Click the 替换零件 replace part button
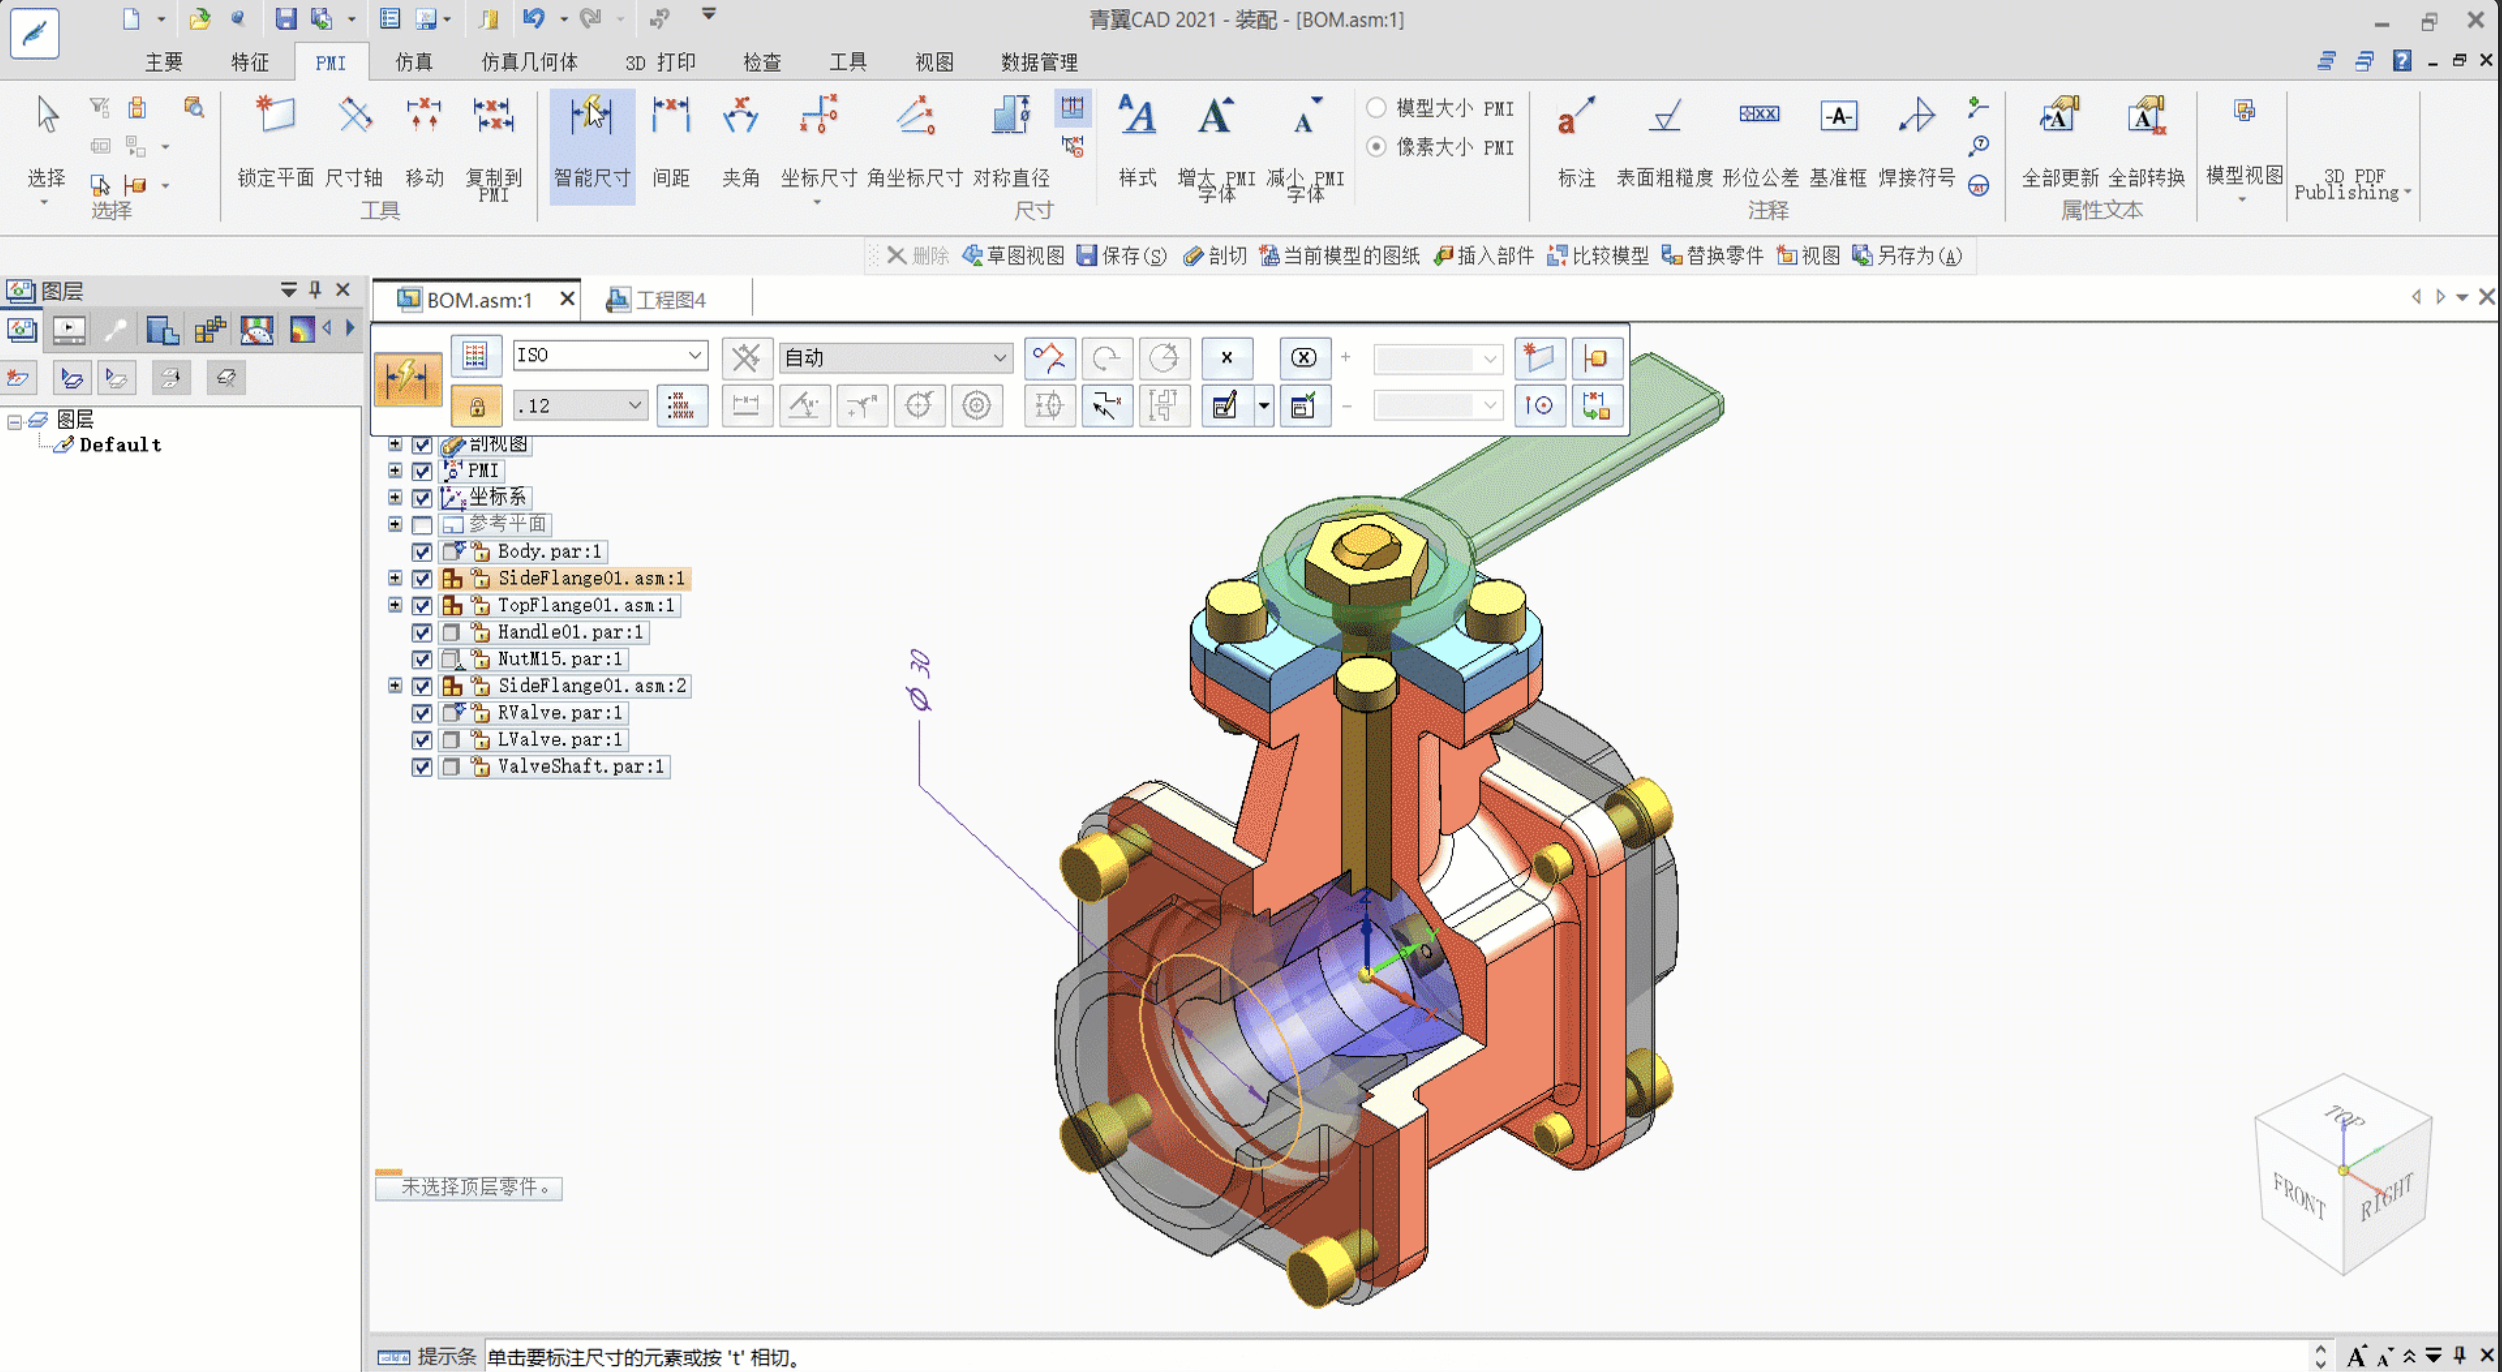 pos(1713,256)
